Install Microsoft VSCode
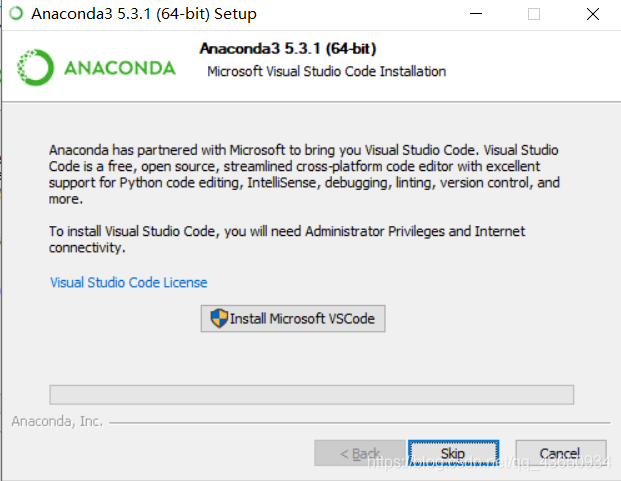 click(x=293, y=319)
